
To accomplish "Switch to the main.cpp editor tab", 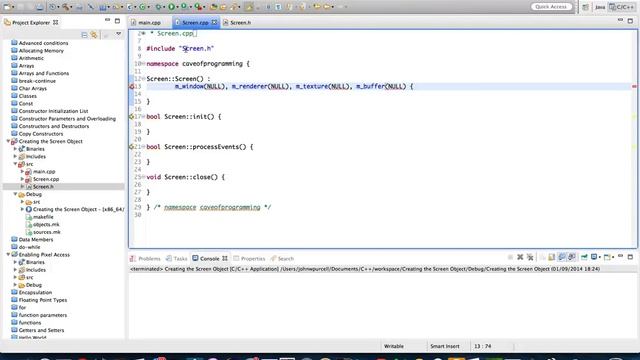I will 146,23.
